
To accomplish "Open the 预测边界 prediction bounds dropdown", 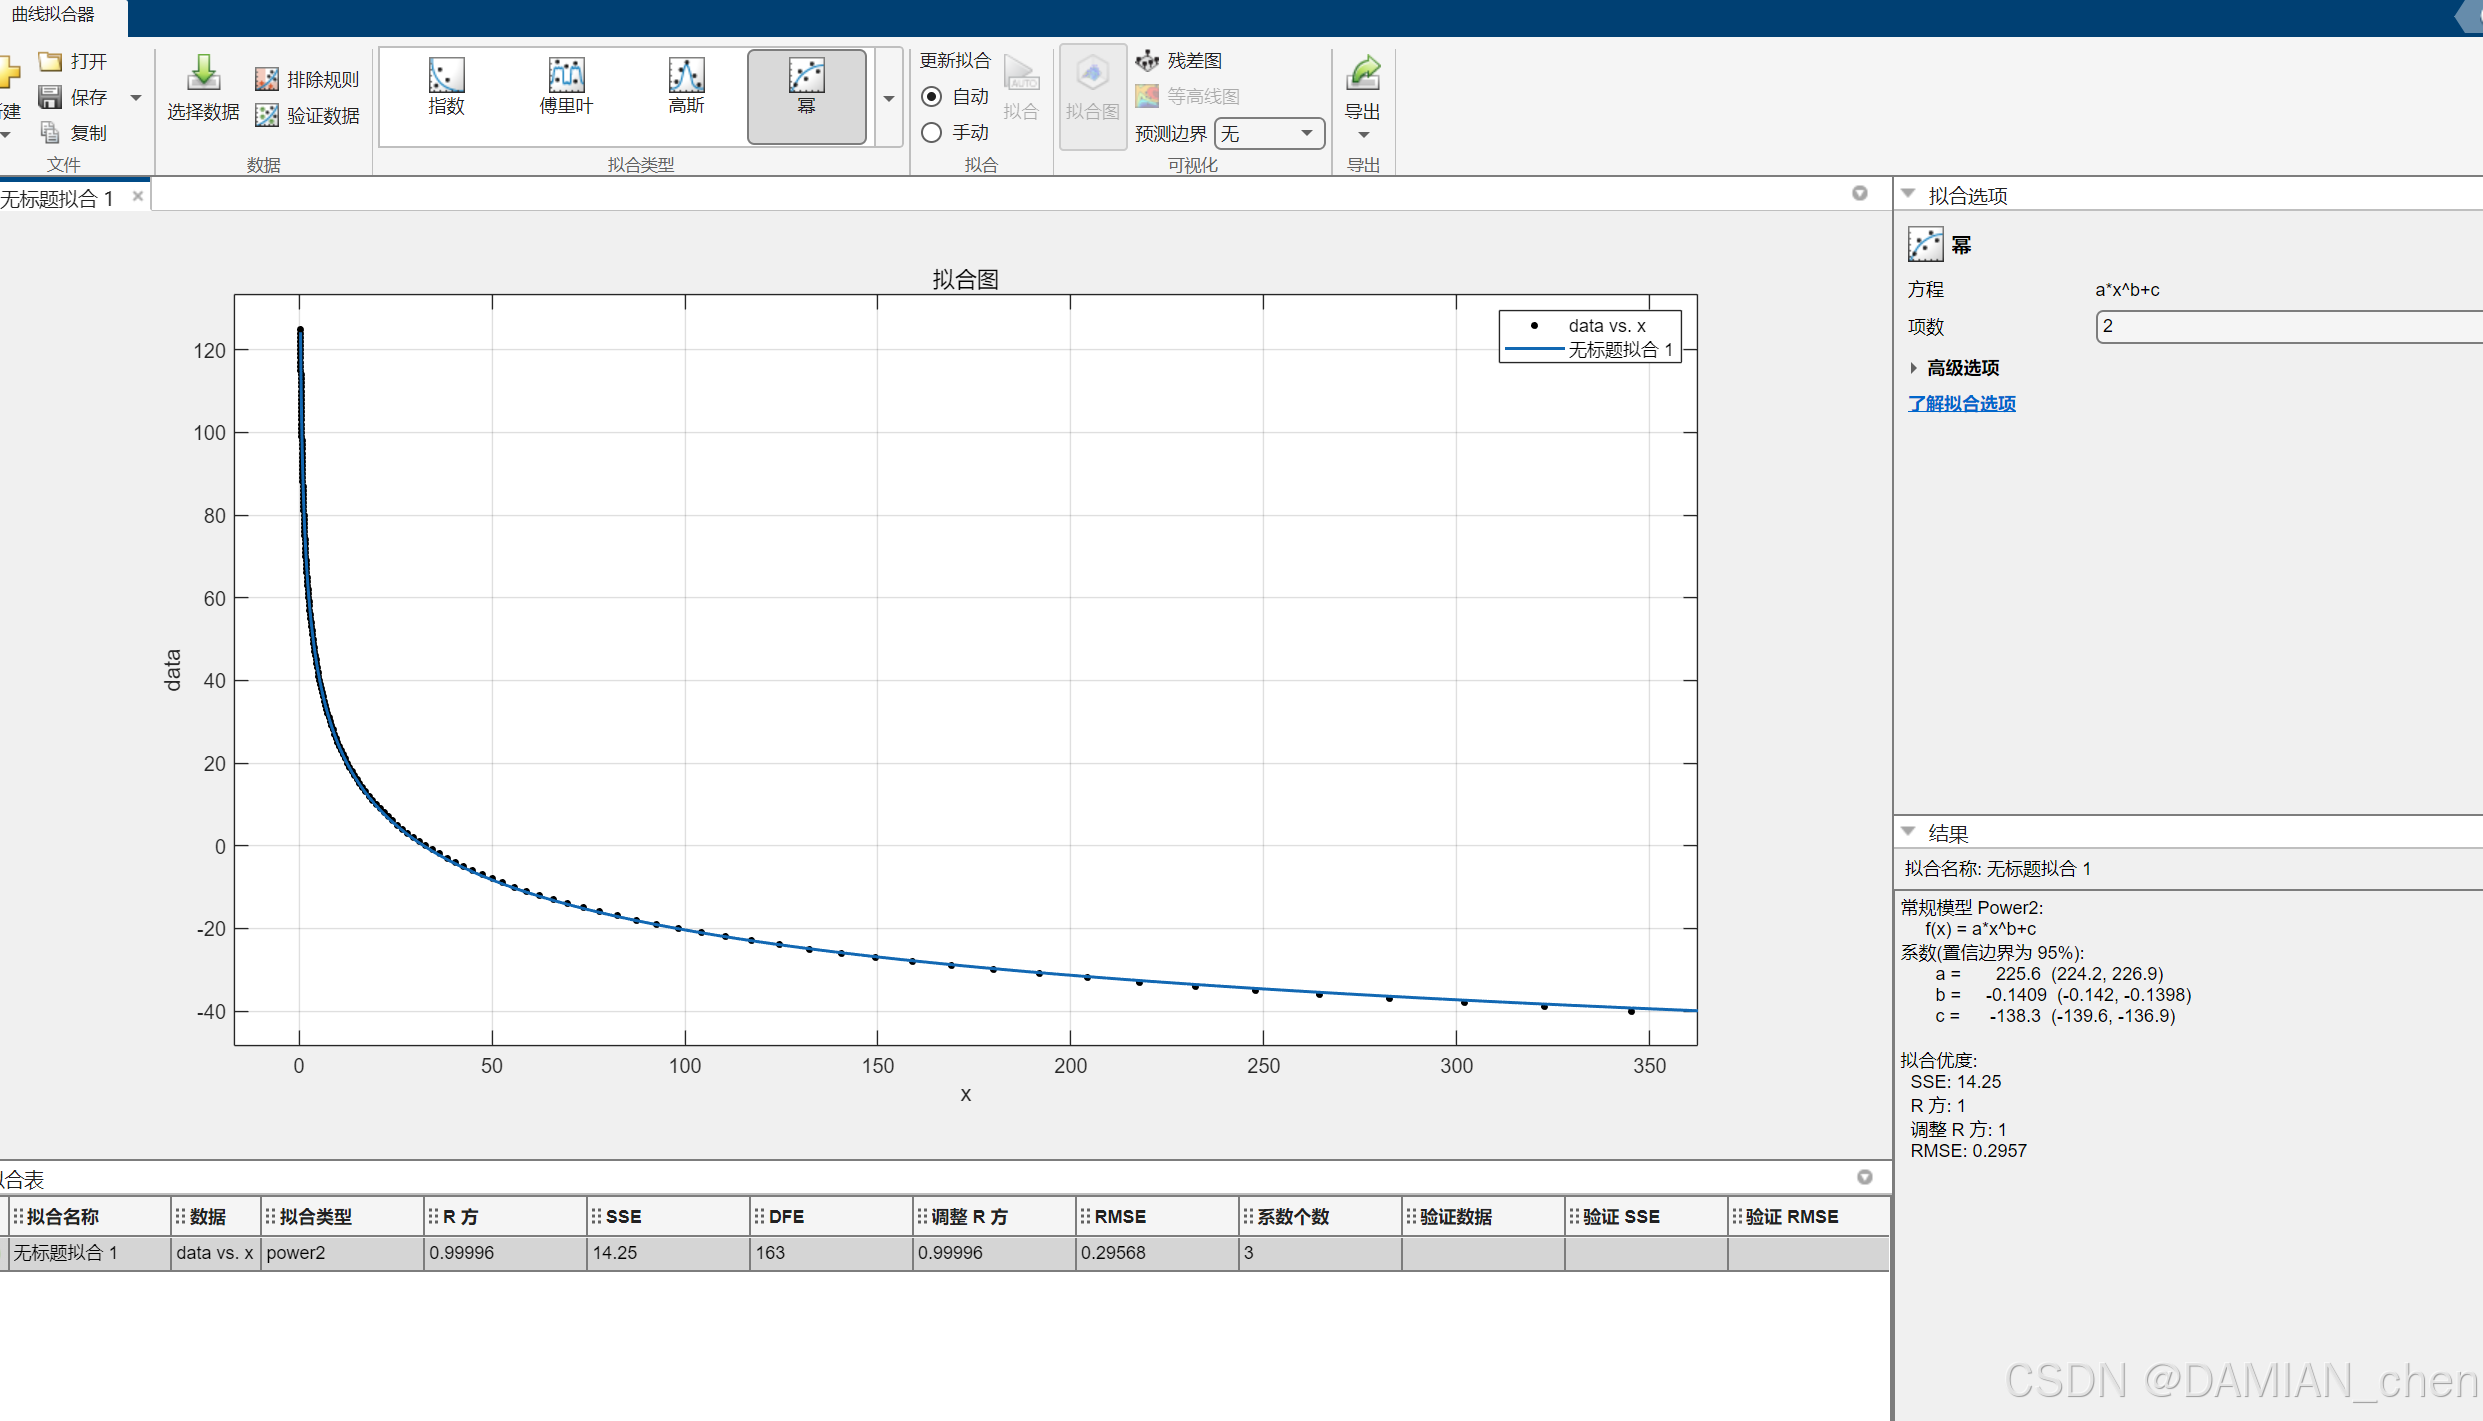I will pos(1270,134).
